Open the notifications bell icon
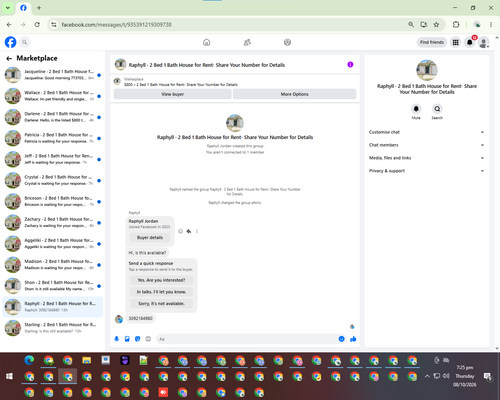Screen dimensions: 500x400 click(469, 42)
